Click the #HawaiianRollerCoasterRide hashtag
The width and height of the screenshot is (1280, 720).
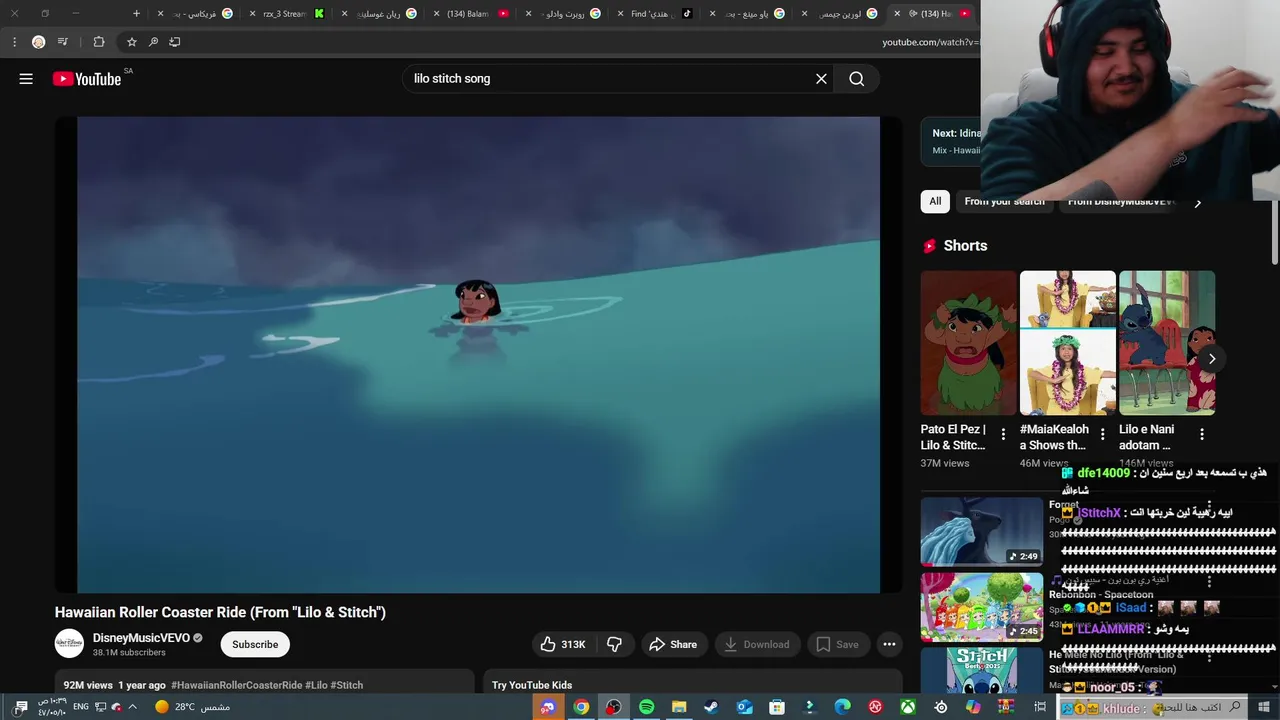pyautogui.click(x=236, y=685)
